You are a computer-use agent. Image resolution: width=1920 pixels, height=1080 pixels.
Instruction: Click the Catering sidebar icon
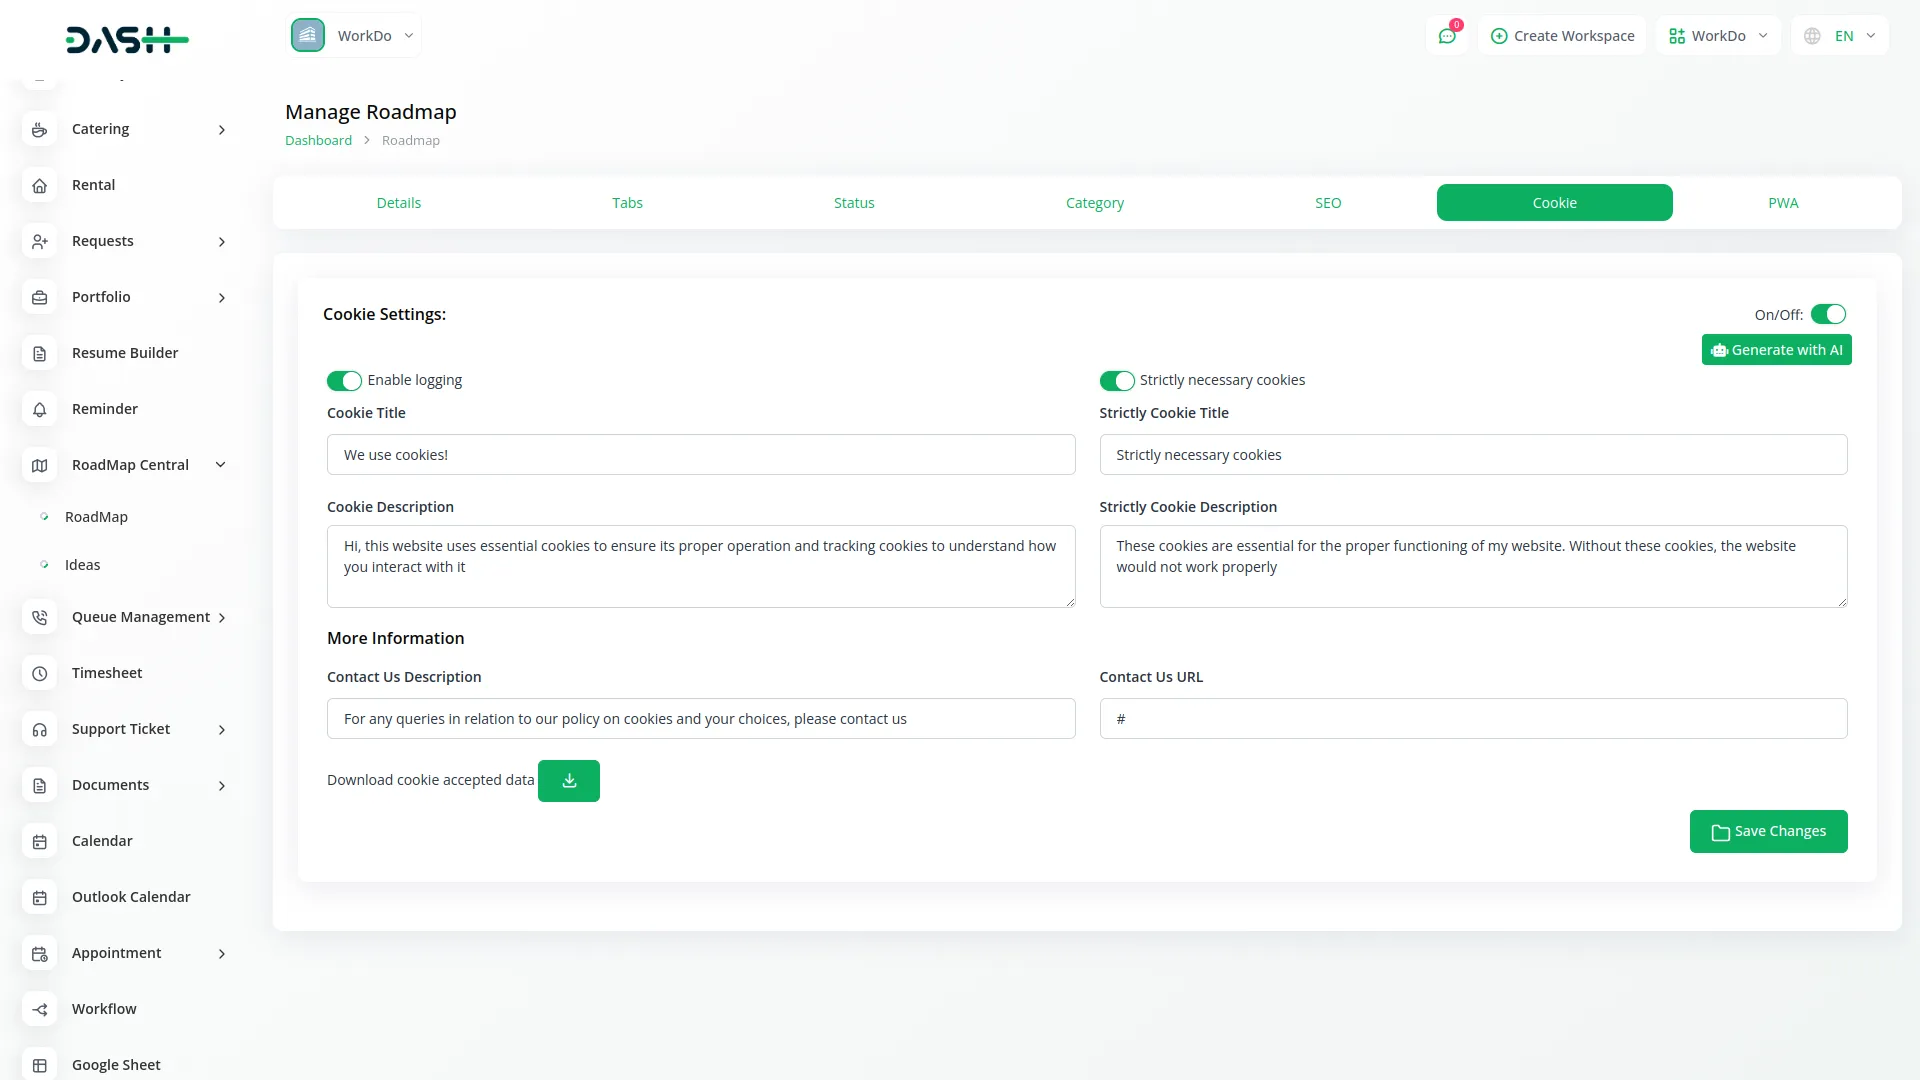pyautogui.click(x=40, y=129)
